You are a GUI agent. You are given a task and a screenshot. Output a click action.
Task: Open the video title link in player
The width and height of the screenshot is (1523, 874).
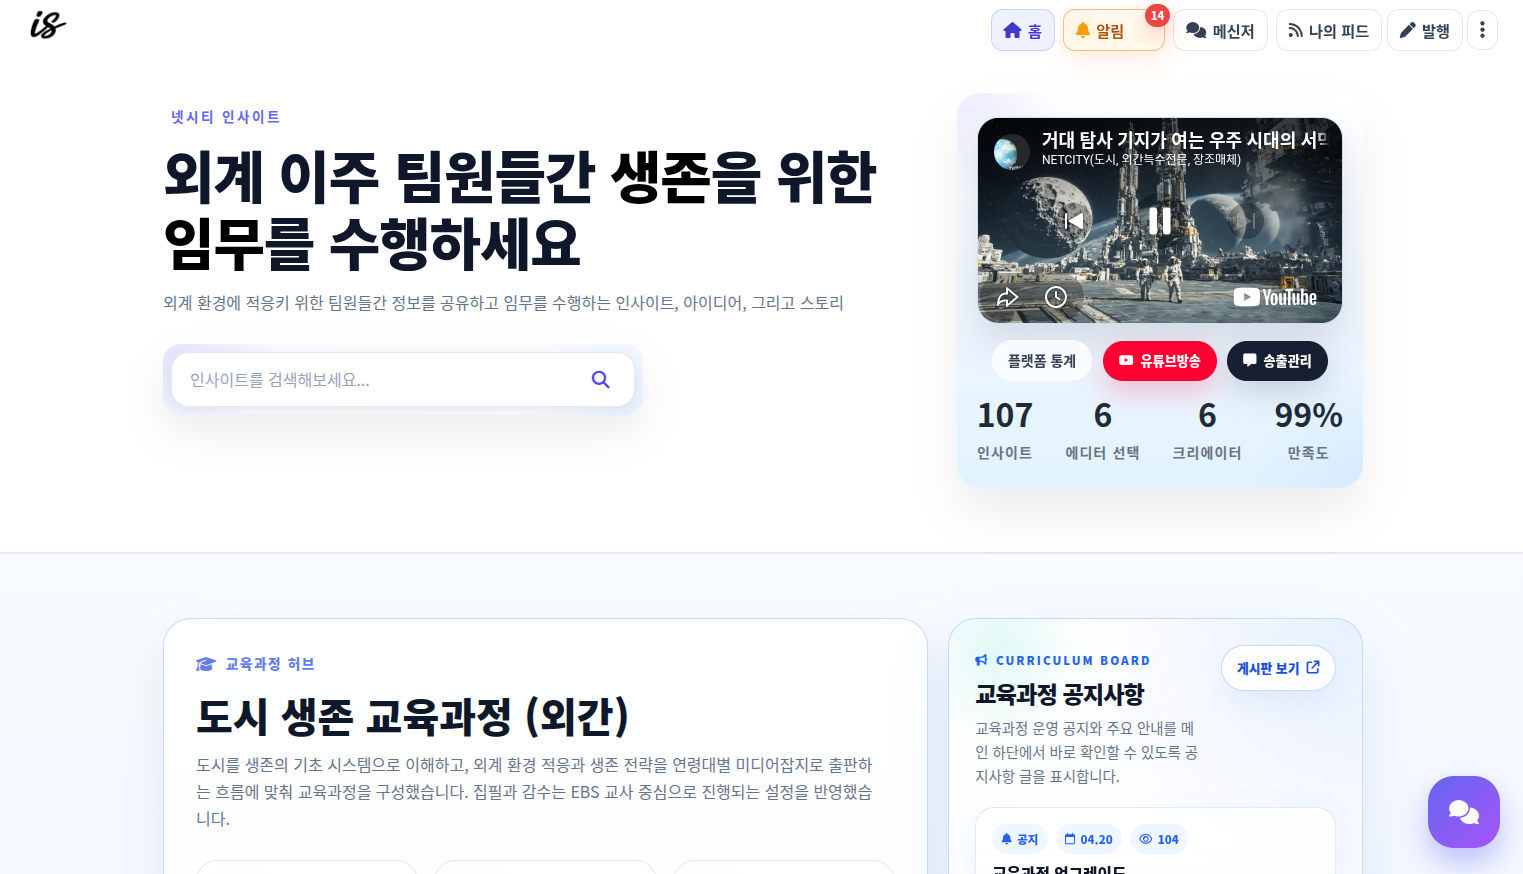pyautogui.click(x=1184, y=140)
